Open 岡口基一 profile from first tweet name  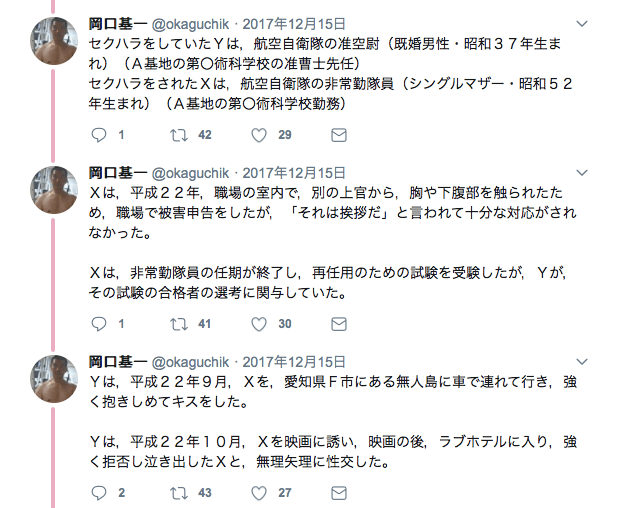click(117, 22)
